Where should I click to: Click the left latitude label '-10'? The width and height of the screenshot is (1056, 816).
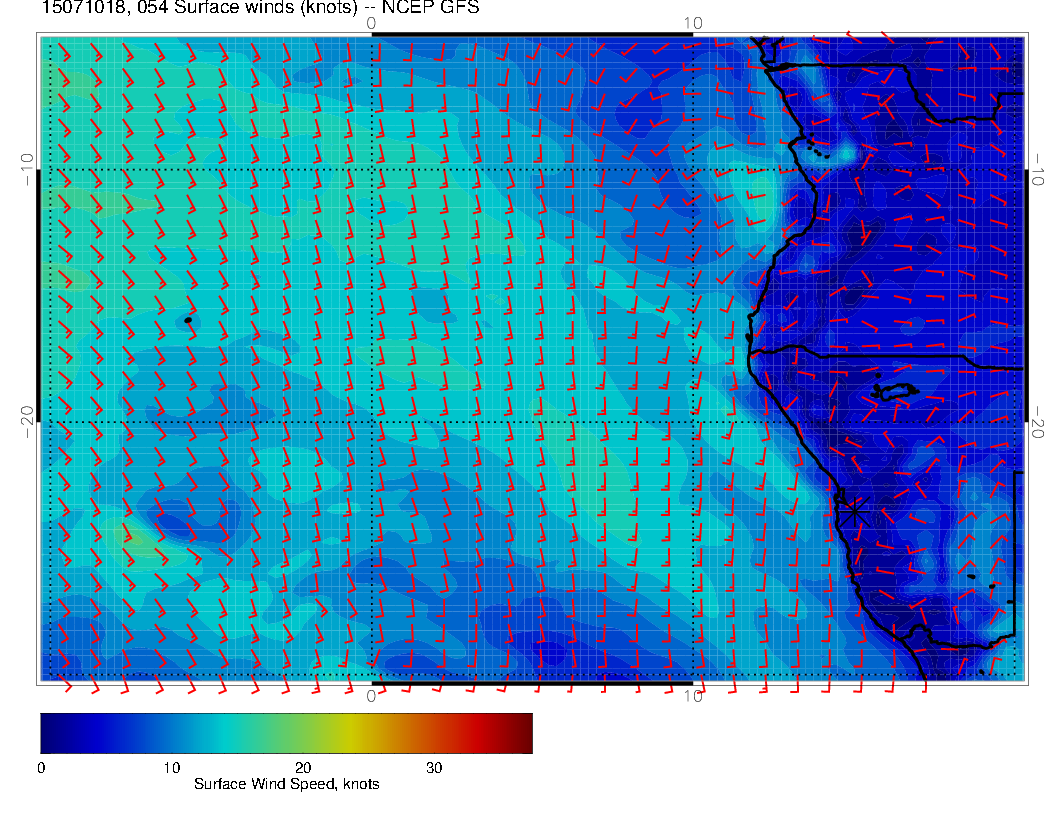[27, 170]
